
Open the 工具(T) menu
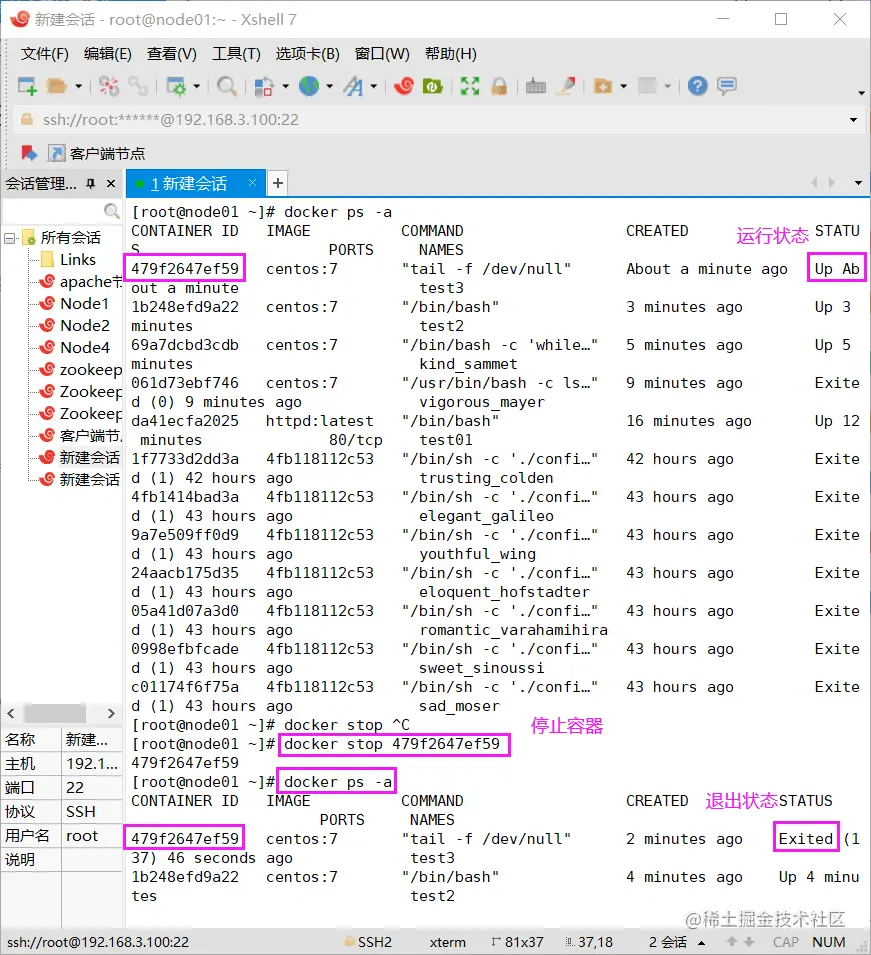236,54
